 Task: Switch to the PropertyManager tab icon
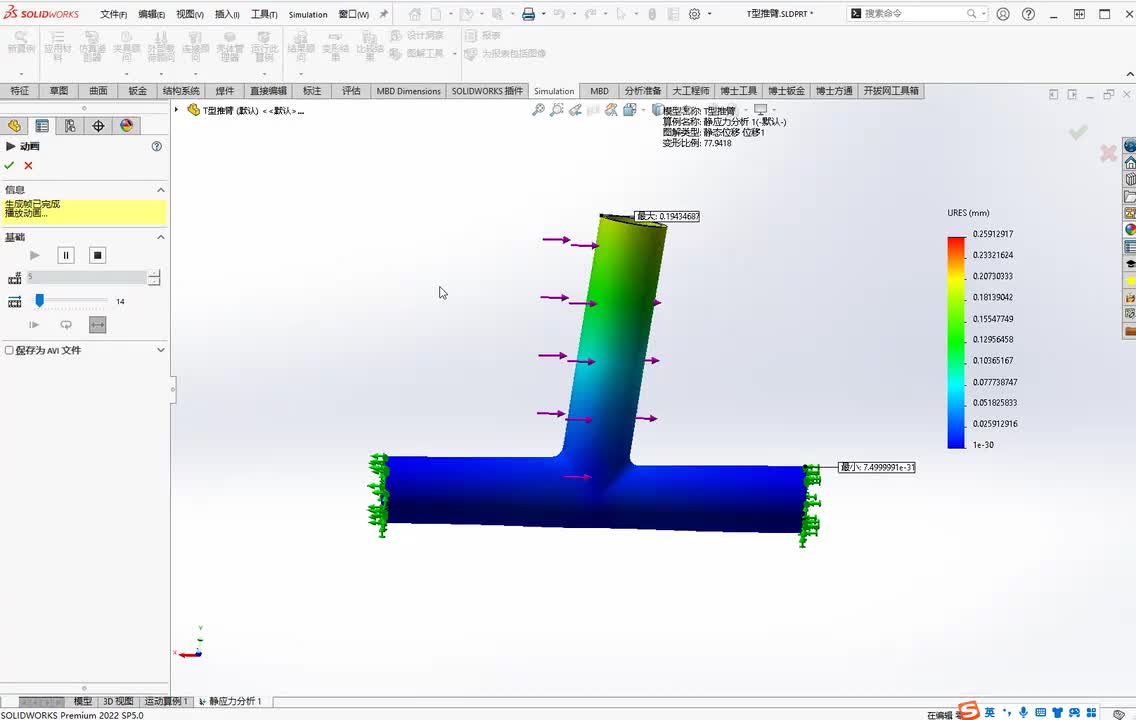(42, 125)
